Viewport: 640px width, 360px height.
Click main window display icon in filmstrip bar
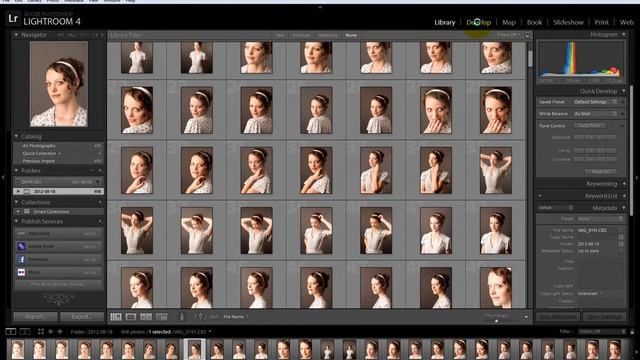point(11,331)
